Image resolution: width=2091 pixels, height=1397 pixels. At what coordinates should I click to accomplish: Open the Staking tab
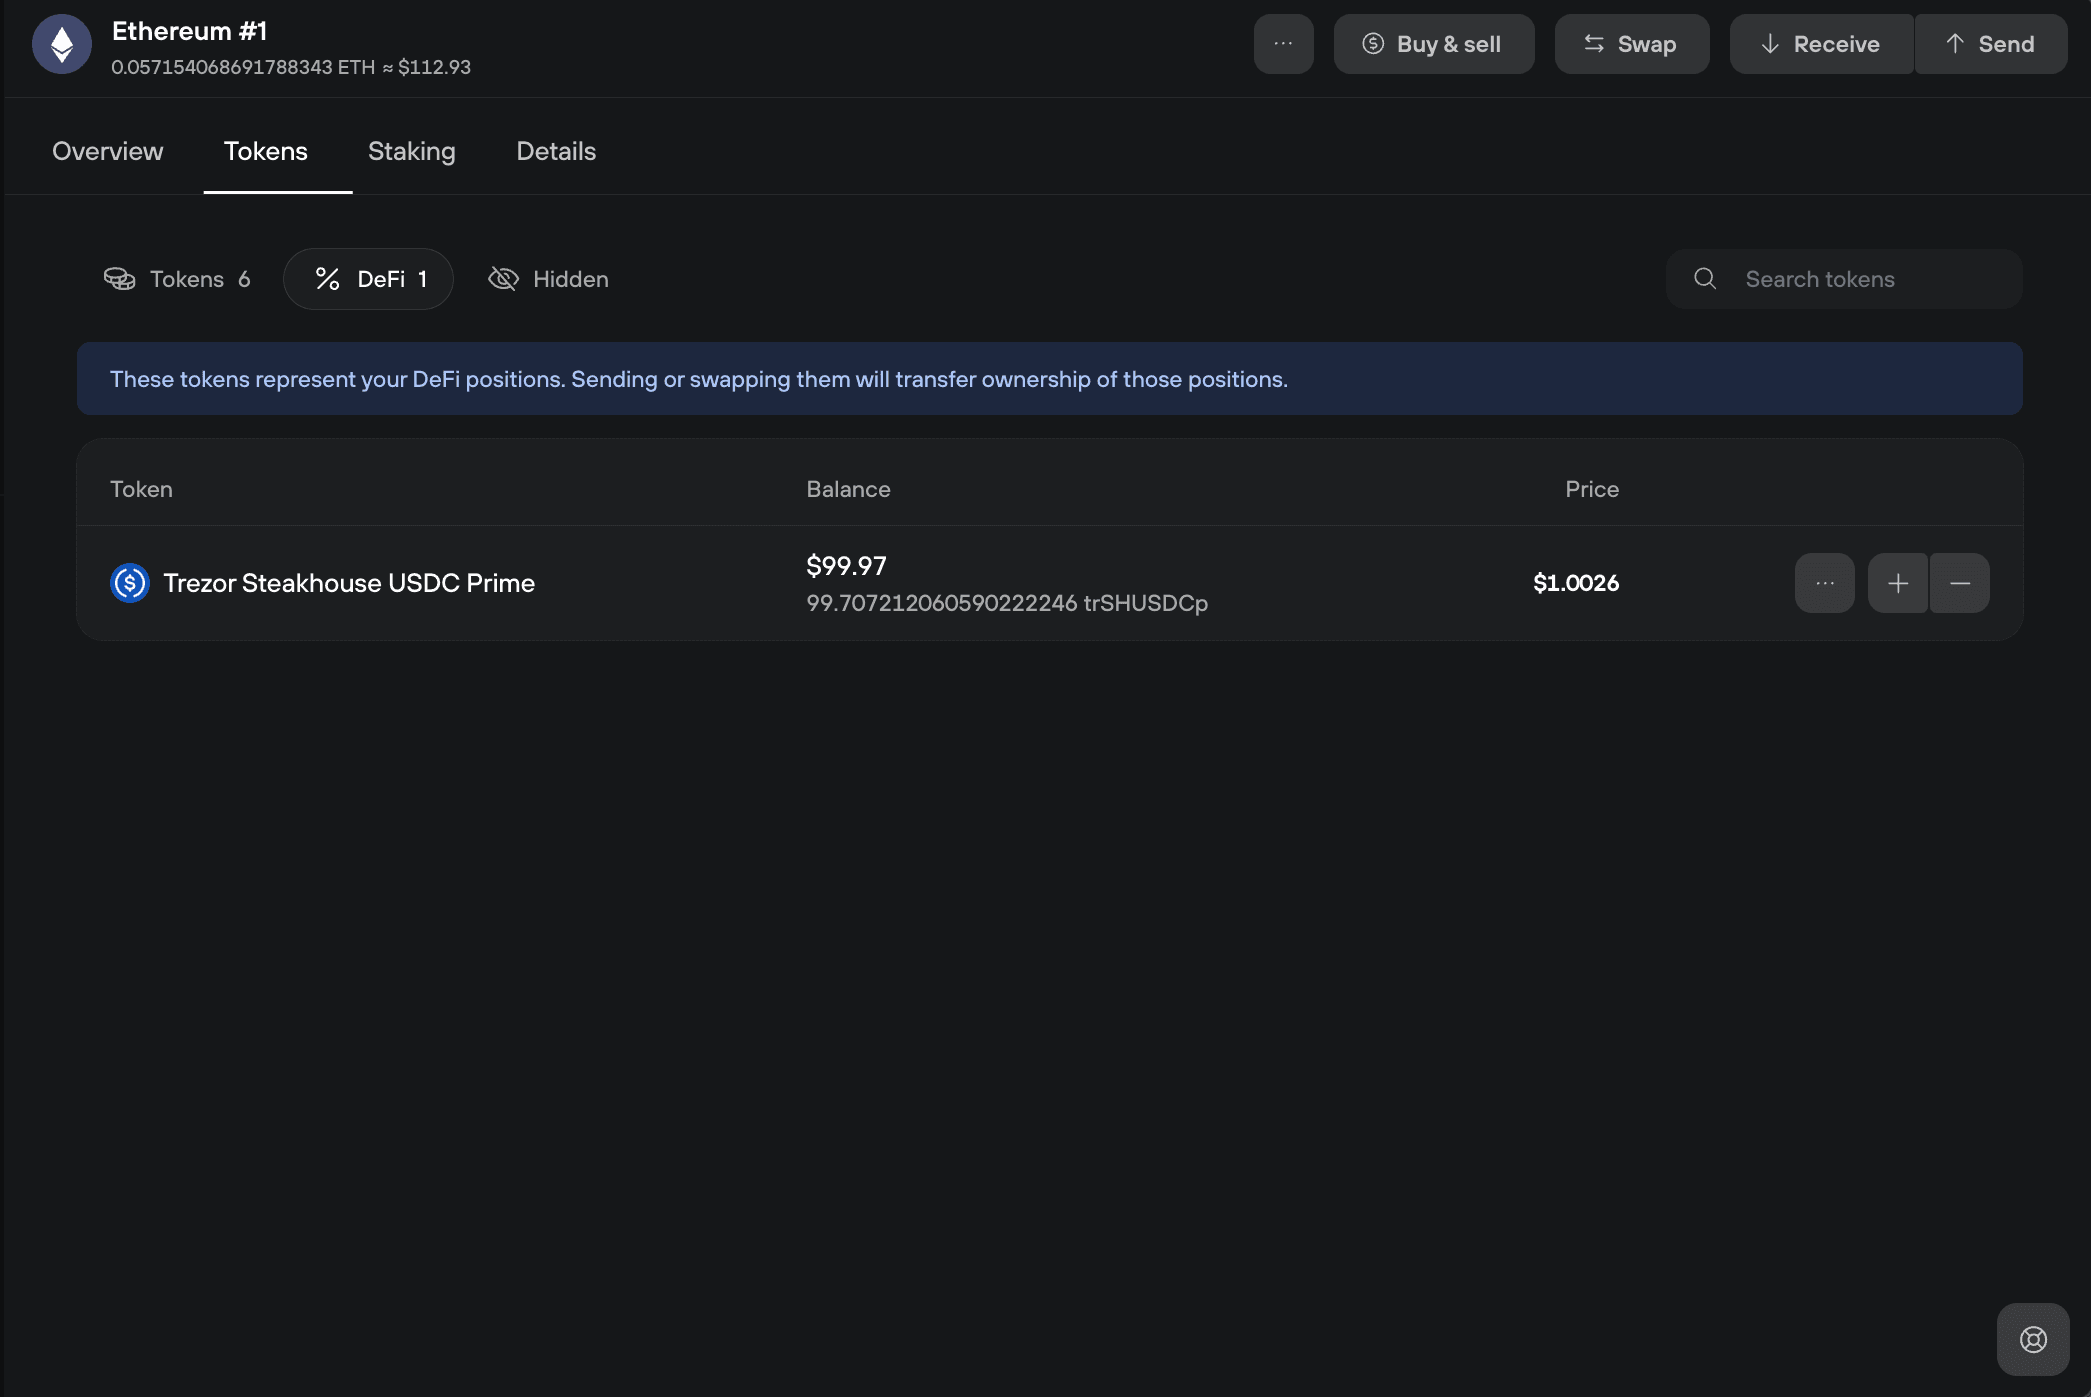412,151
